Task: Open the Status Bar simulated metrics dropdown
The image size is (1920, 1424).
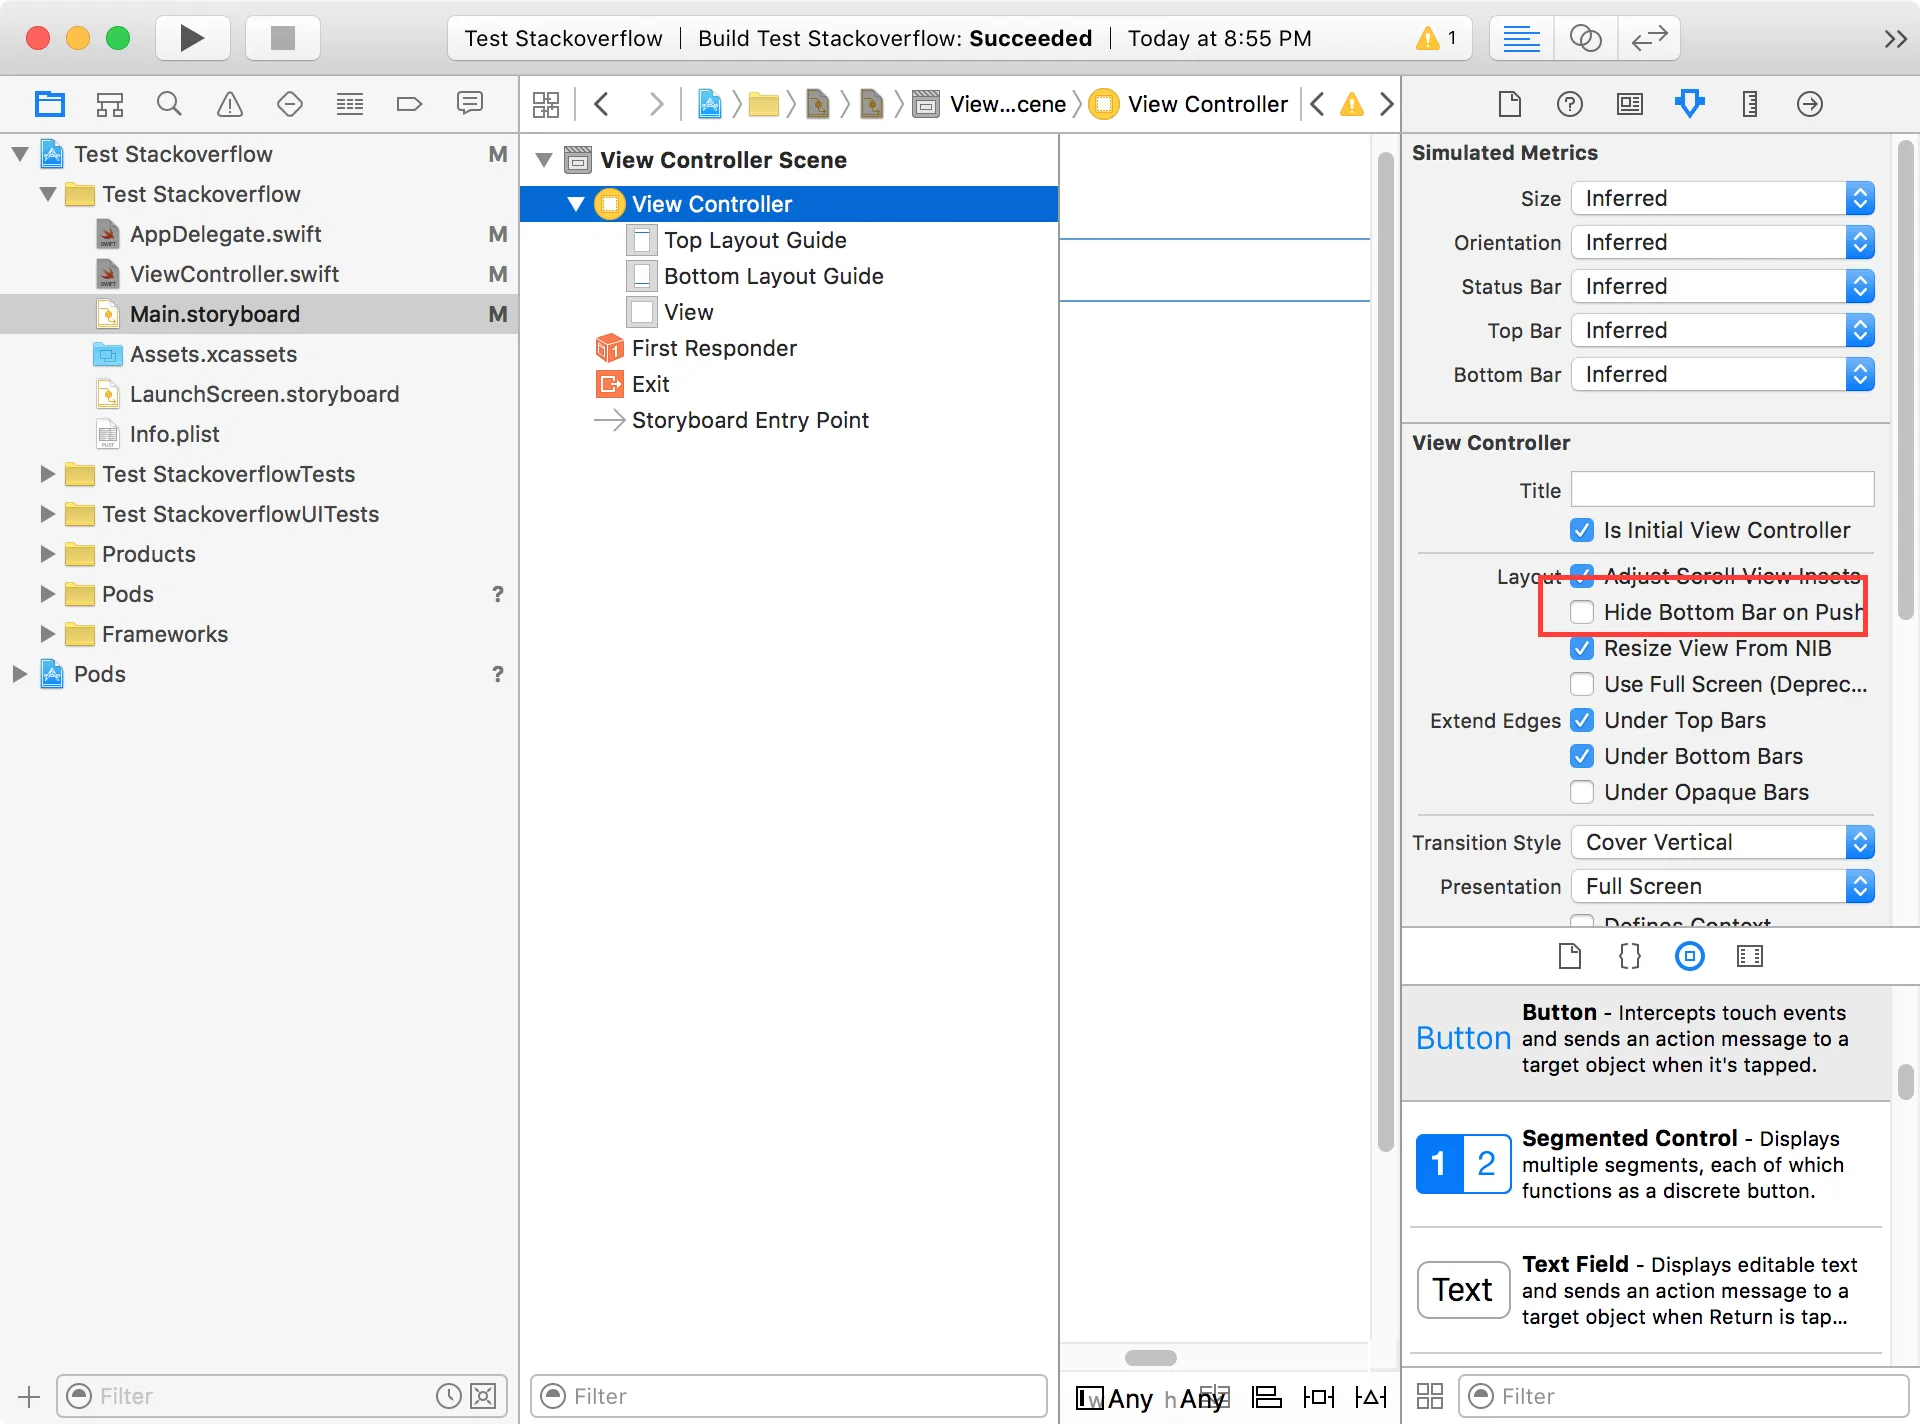Action: point(1722,287)
